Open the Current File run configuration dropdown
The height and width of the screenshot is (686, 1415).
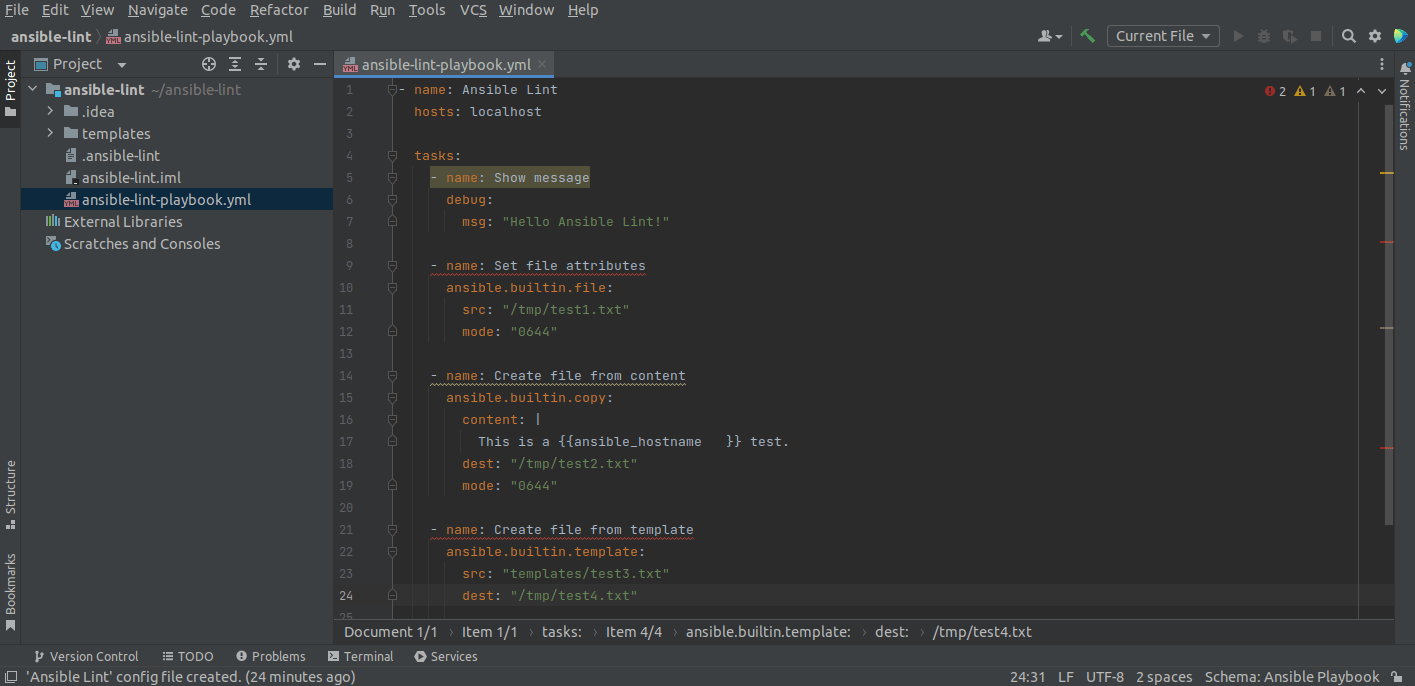(1162, 35)
